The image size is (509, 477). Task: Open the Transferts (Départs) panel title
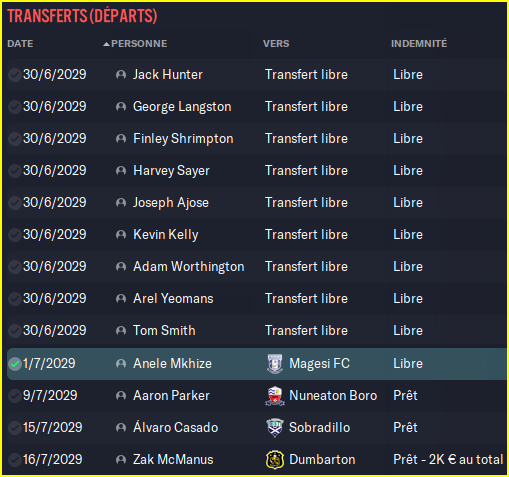[82, 16]
